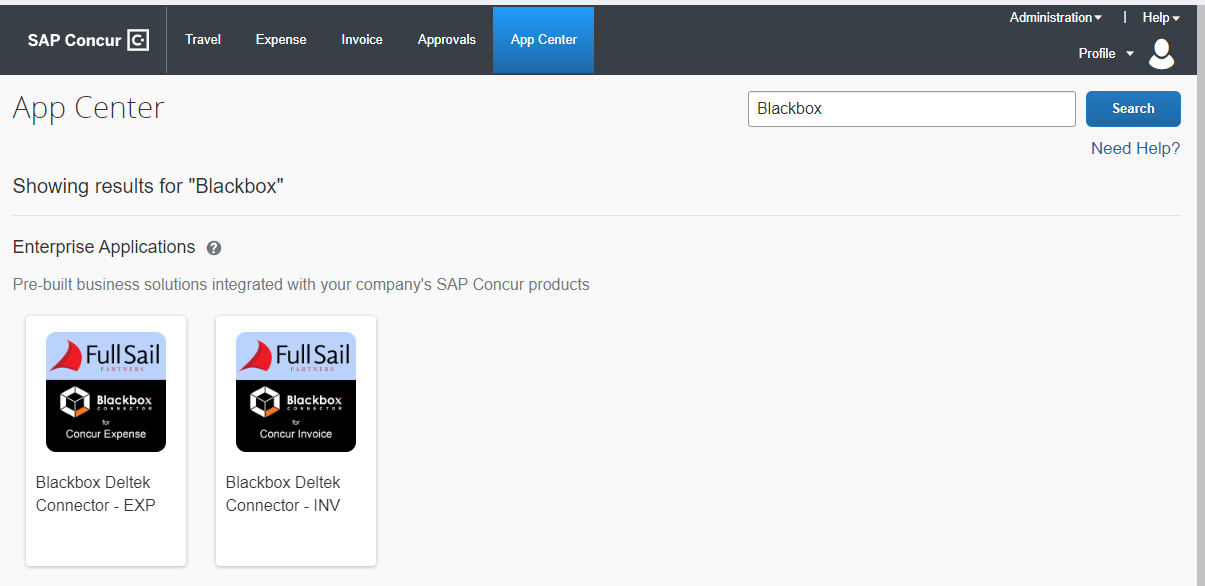This screenshot has width=1205, height=586.
Task: Click the 'Showing results for "Blackbox"' text
Action: click(x=148, y=186)
